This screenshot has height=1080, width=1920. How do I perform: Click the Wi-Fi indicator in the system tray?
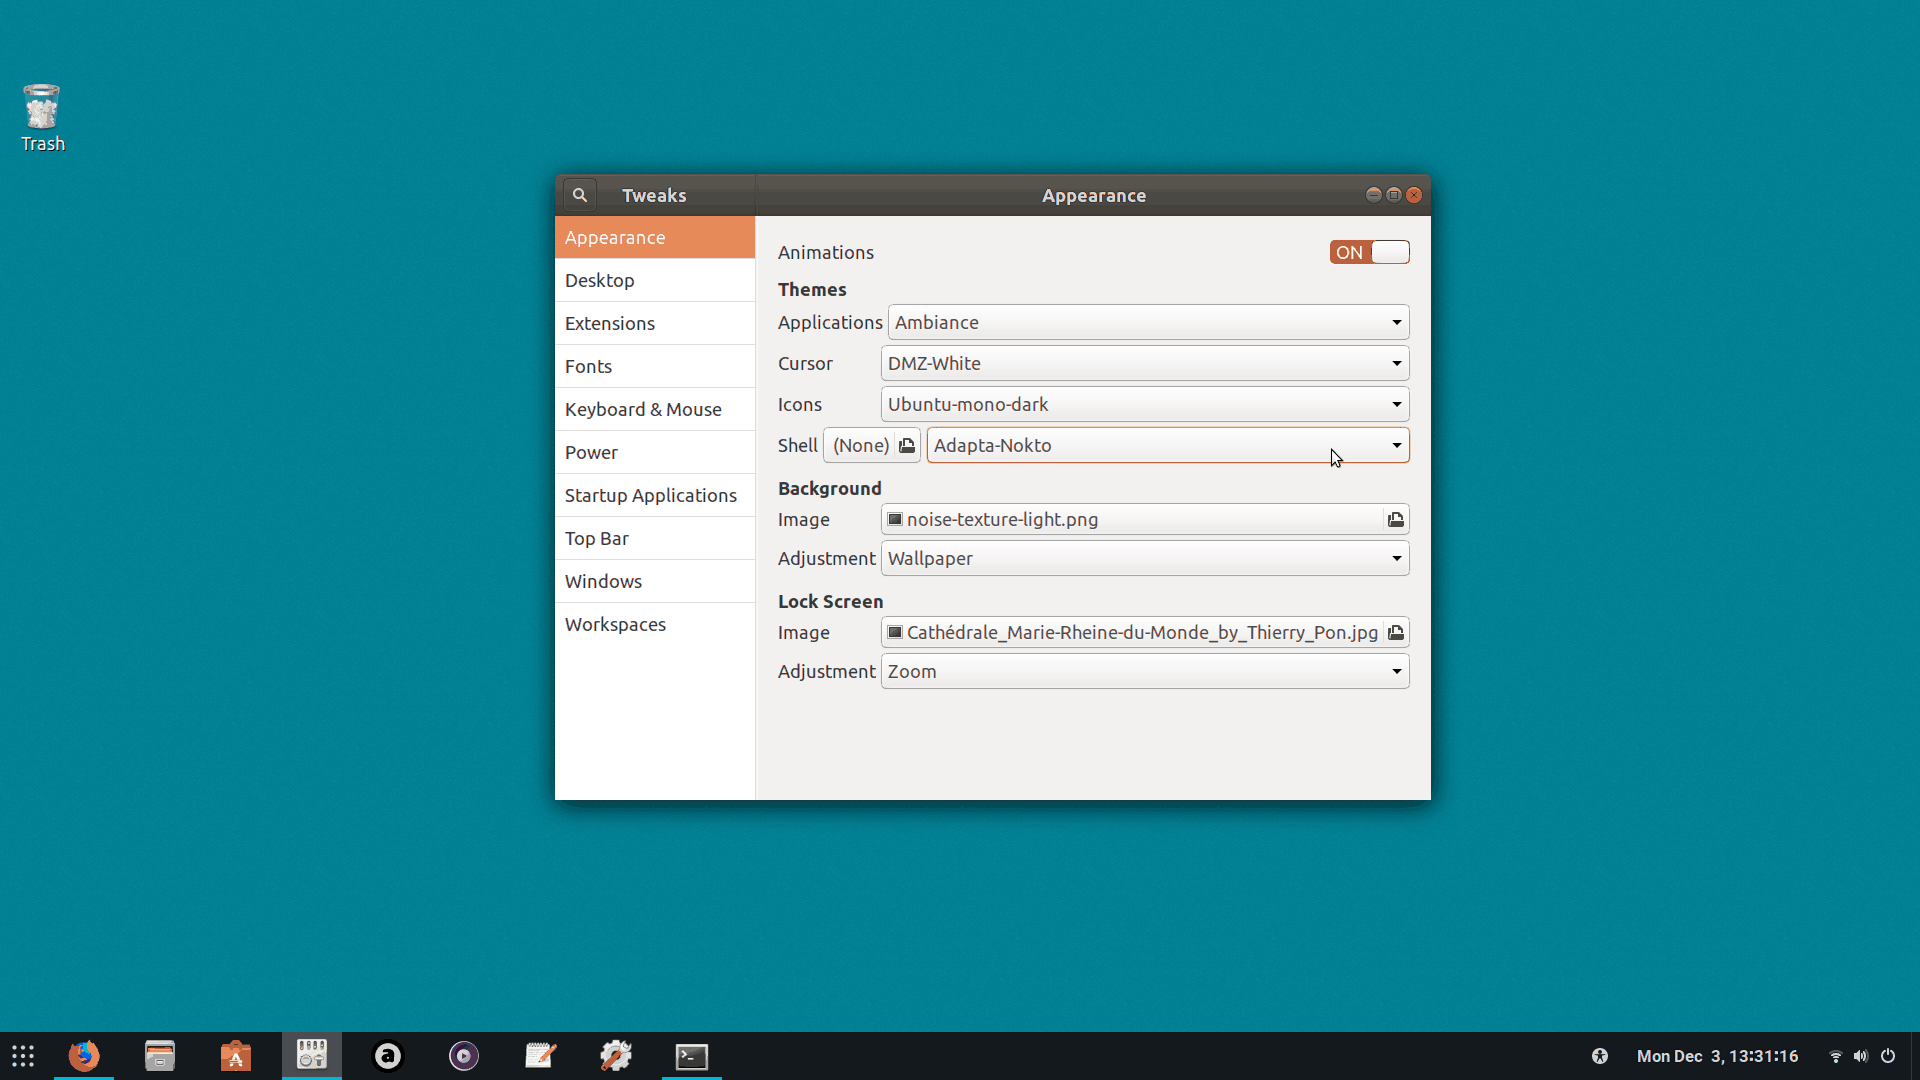click(x=1835, y=1056)
